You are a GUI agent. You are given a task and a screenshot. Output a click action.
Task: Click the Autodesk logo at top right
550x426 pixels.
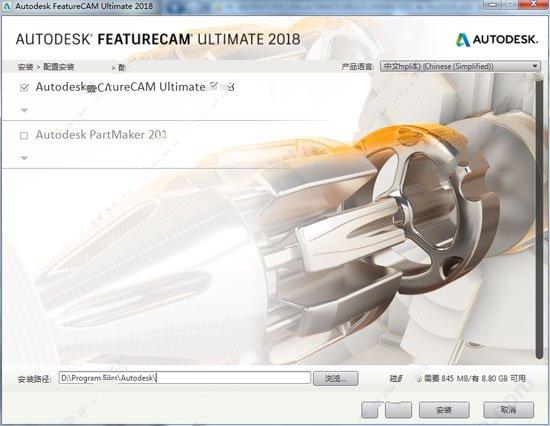click(x=497, y=40)
